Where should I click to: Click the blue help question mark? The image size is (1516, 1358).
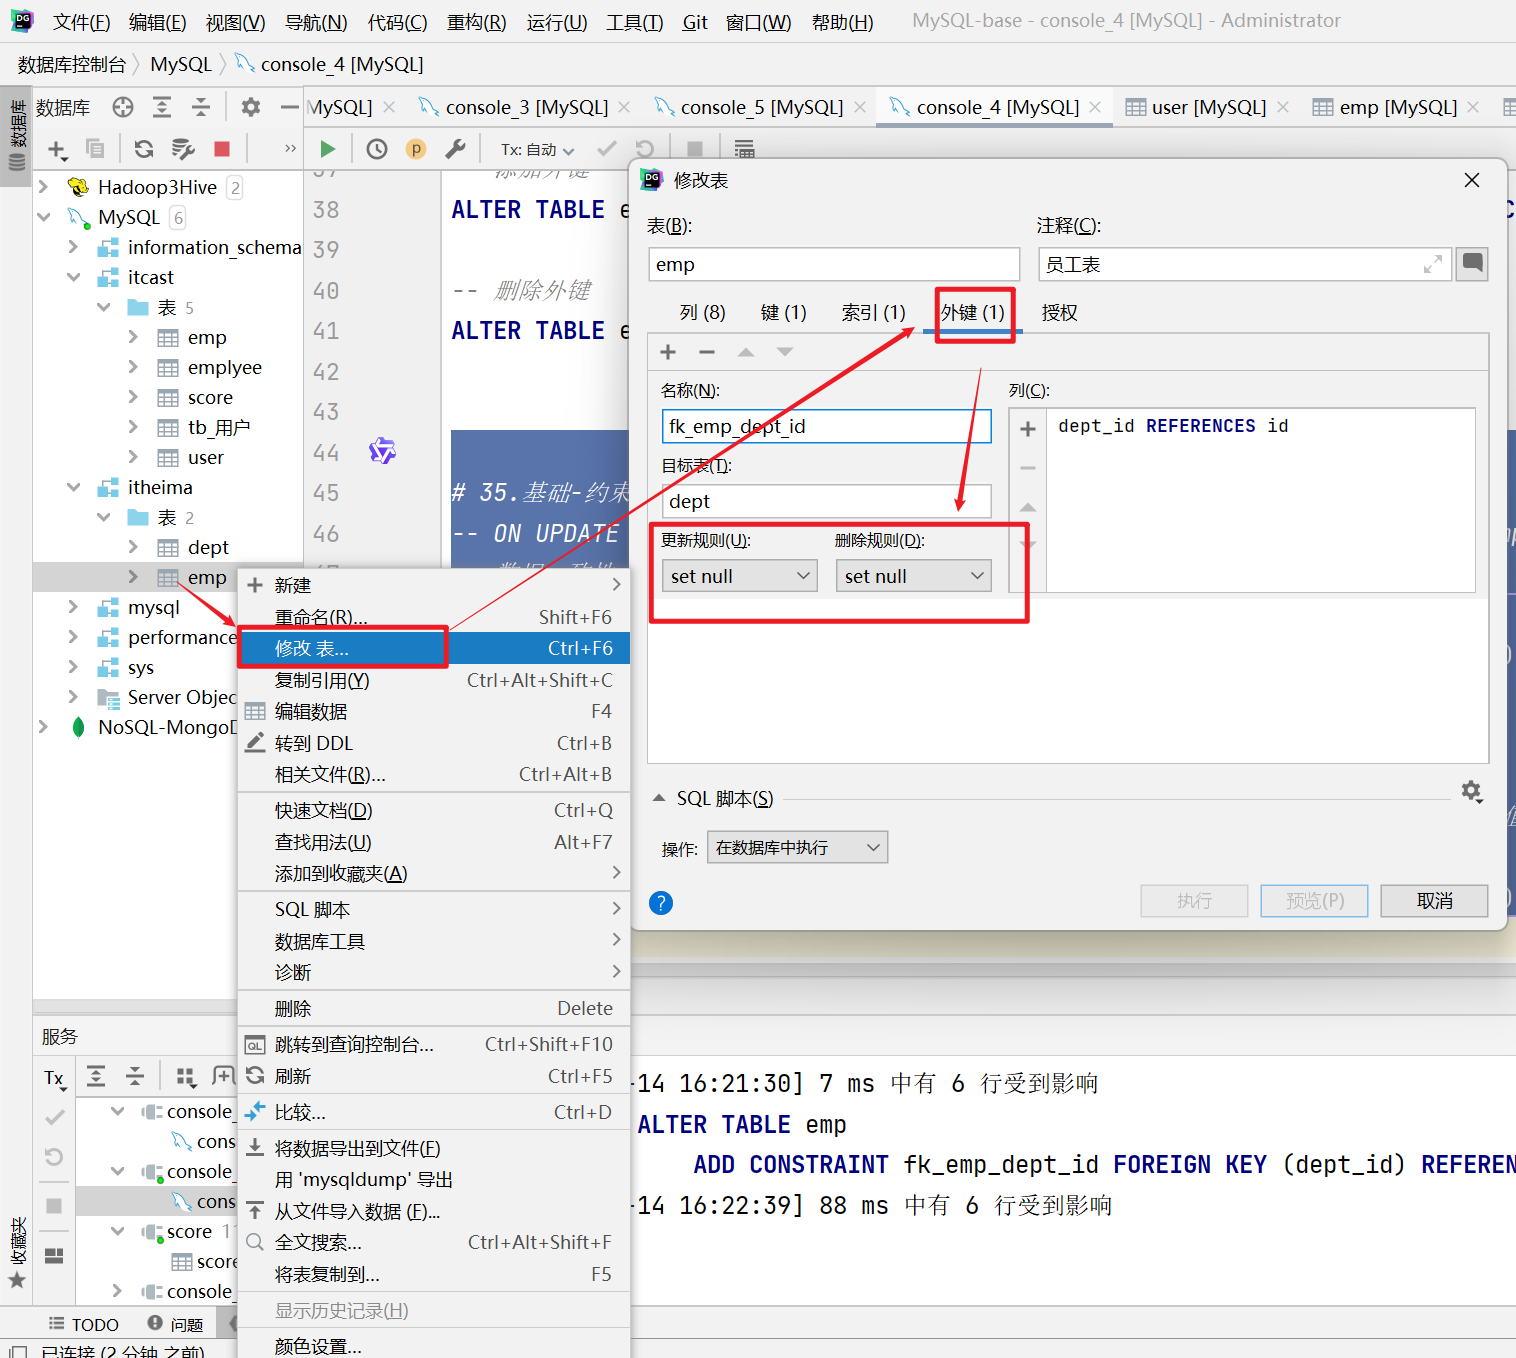coord(661,903)
